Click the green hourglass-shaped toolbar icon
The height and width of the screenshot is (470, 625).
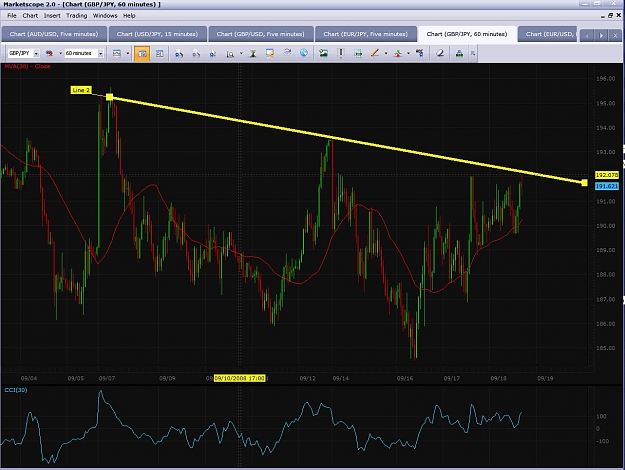[x=253, y=53]
